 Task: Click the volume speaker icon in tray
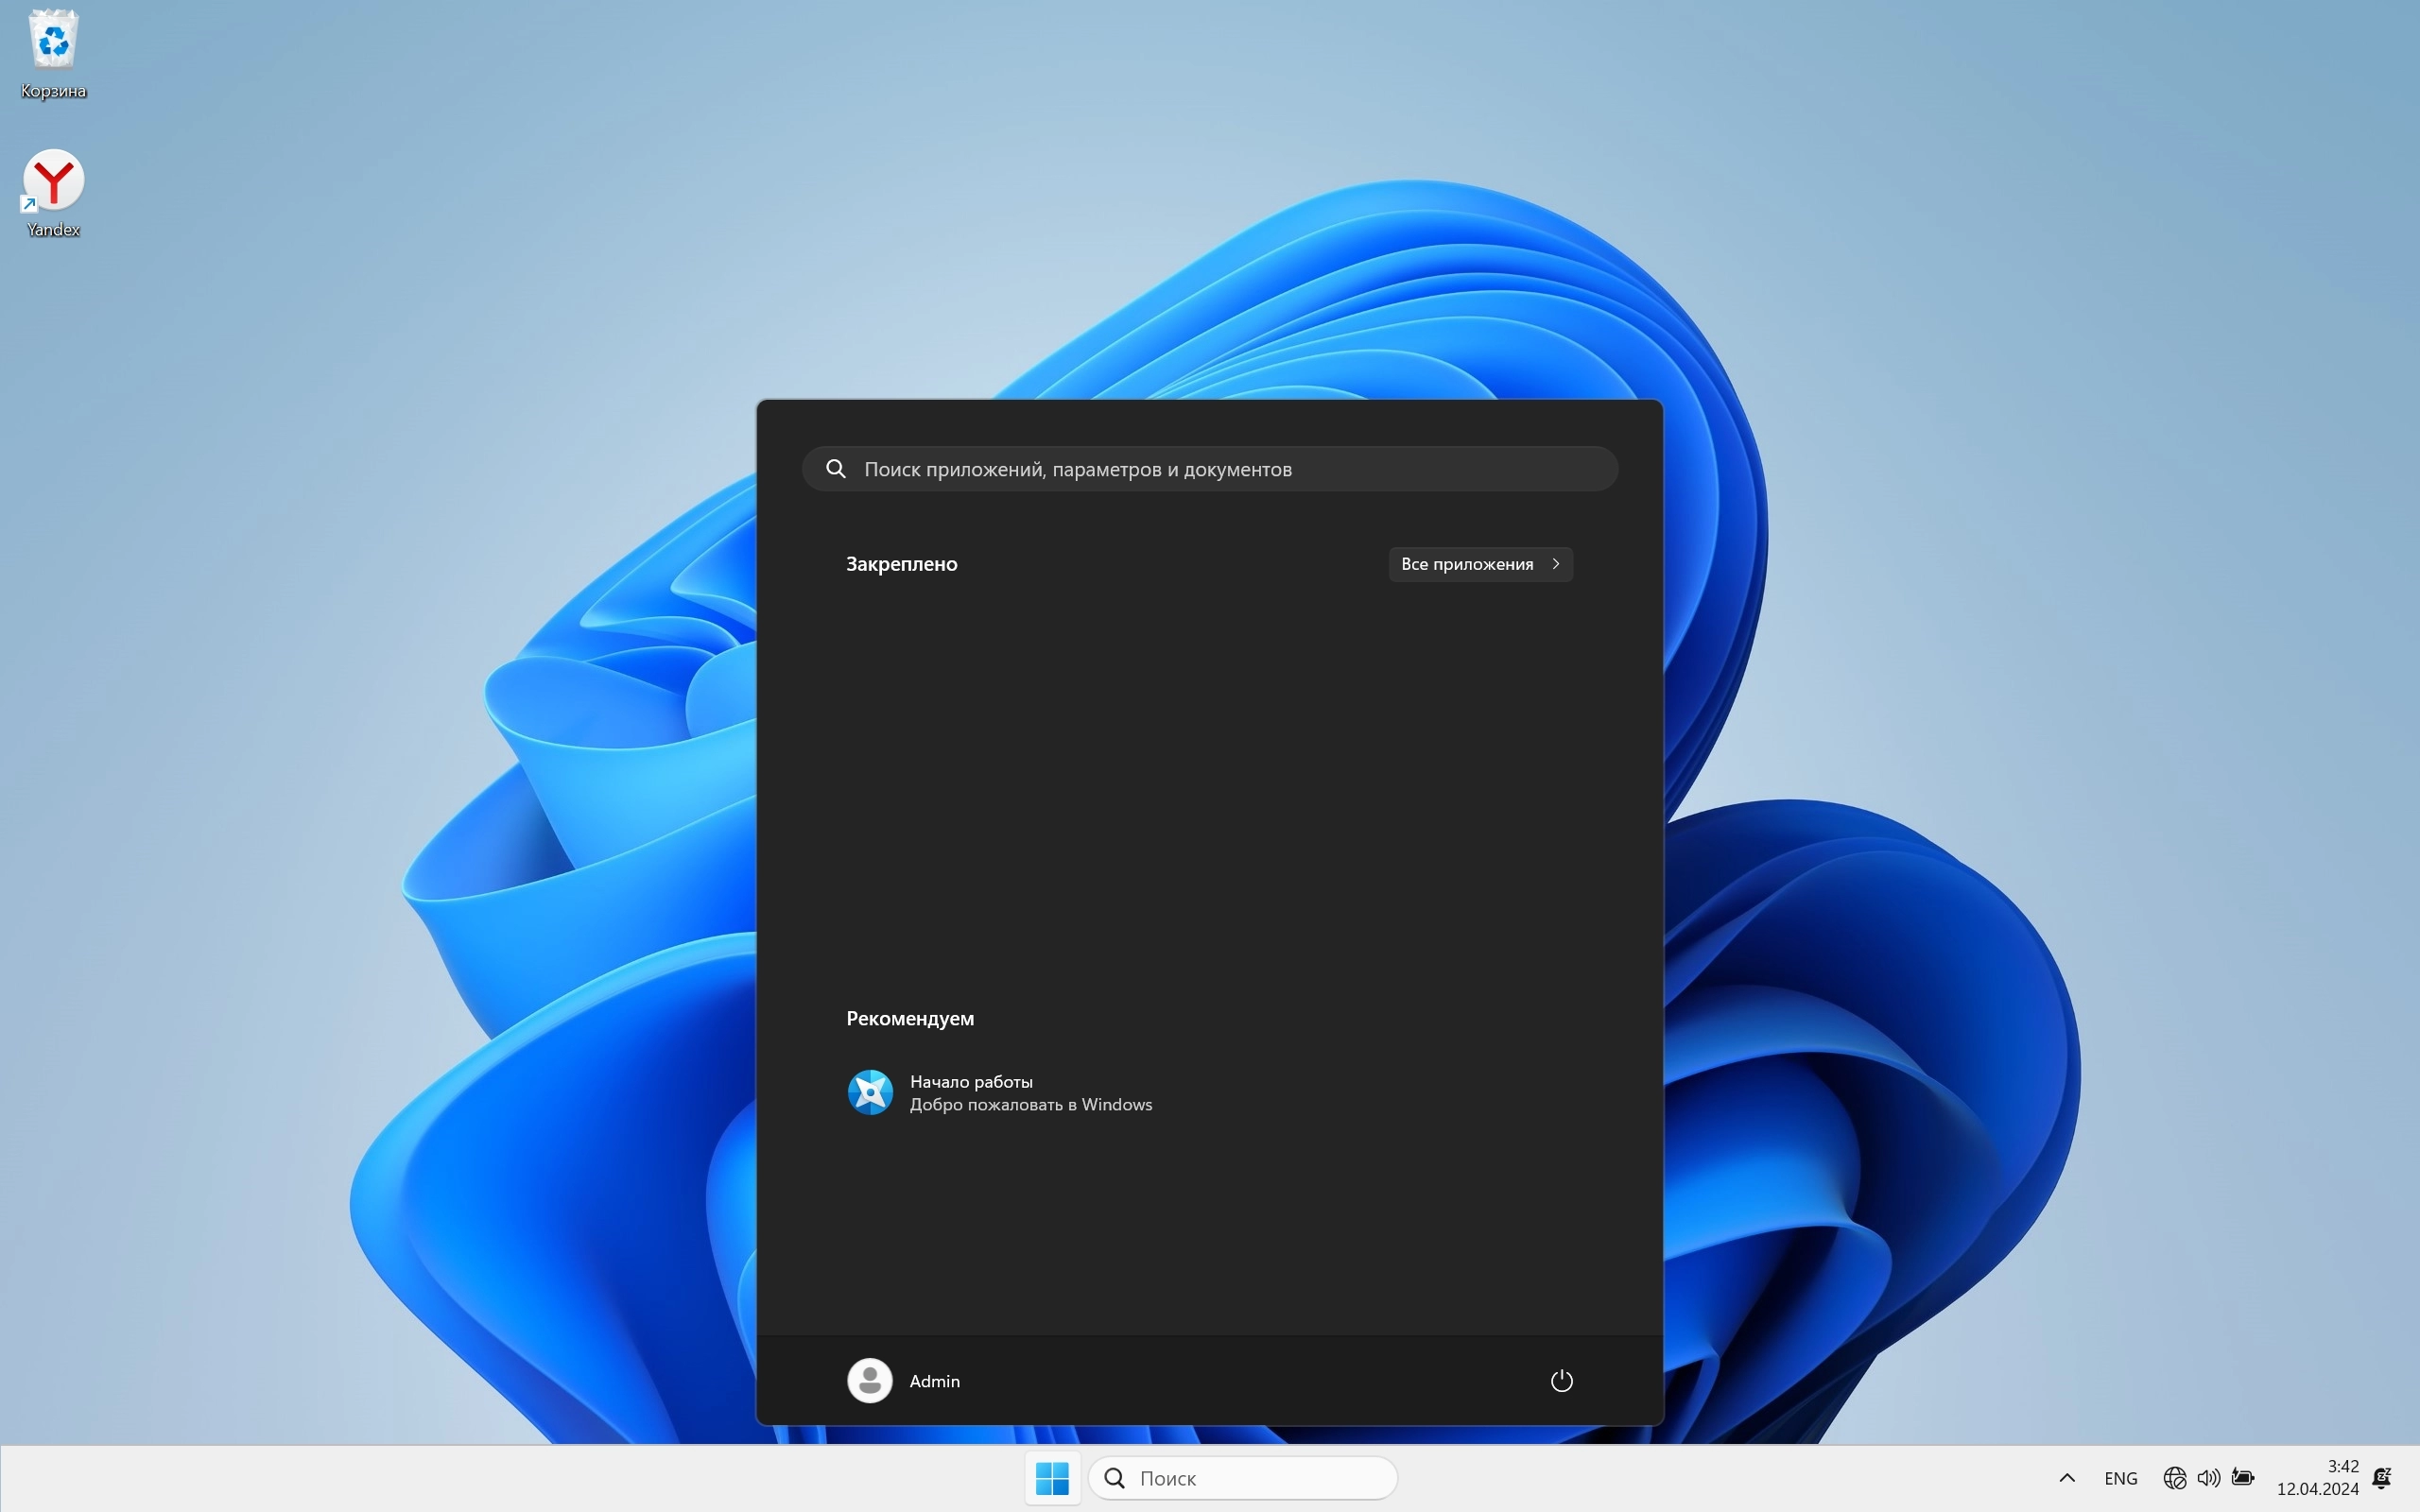click(2208, 1477)
